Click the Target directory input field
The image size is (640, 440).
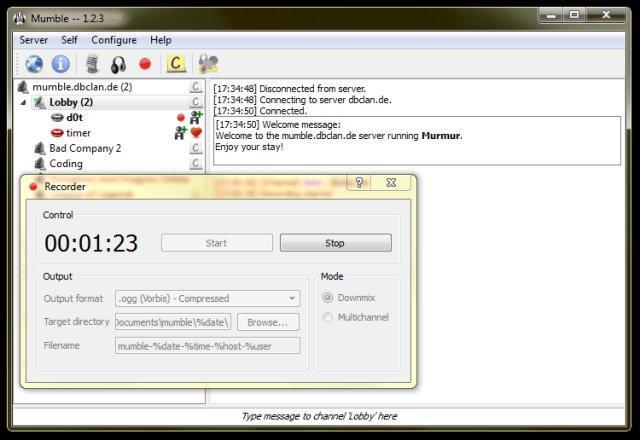pos(173,322)
